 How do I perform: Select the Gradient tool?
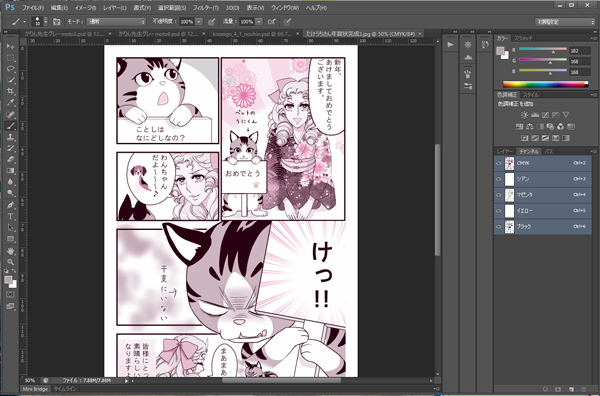10,171
